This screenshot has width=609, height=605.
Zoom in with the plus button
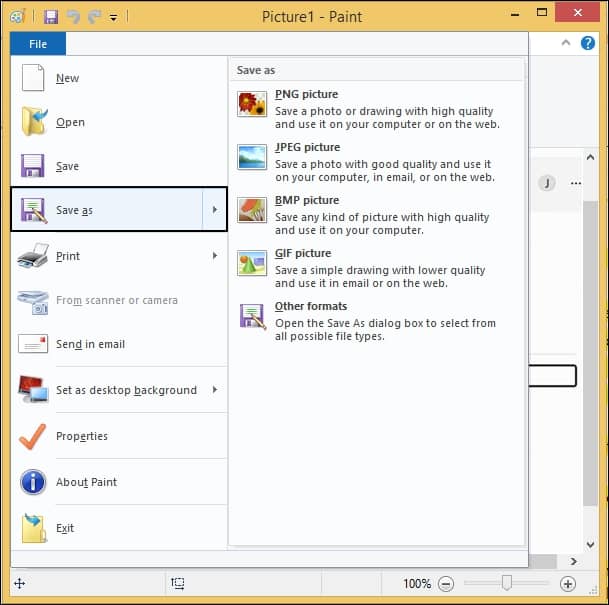[x=567, y=583]
